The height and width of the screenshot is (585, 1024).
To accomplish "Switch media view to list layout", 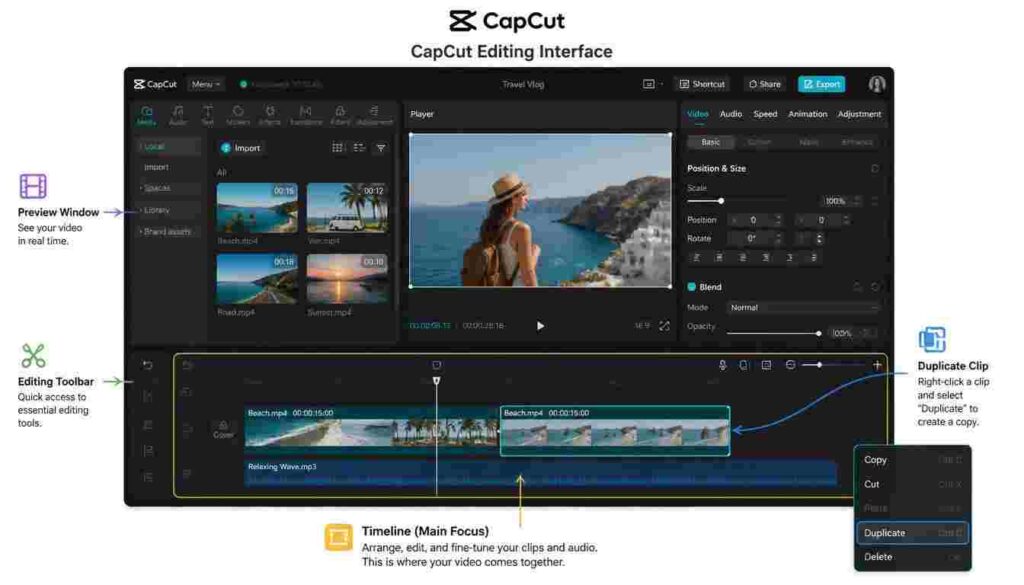I will [x=359, y=148].
